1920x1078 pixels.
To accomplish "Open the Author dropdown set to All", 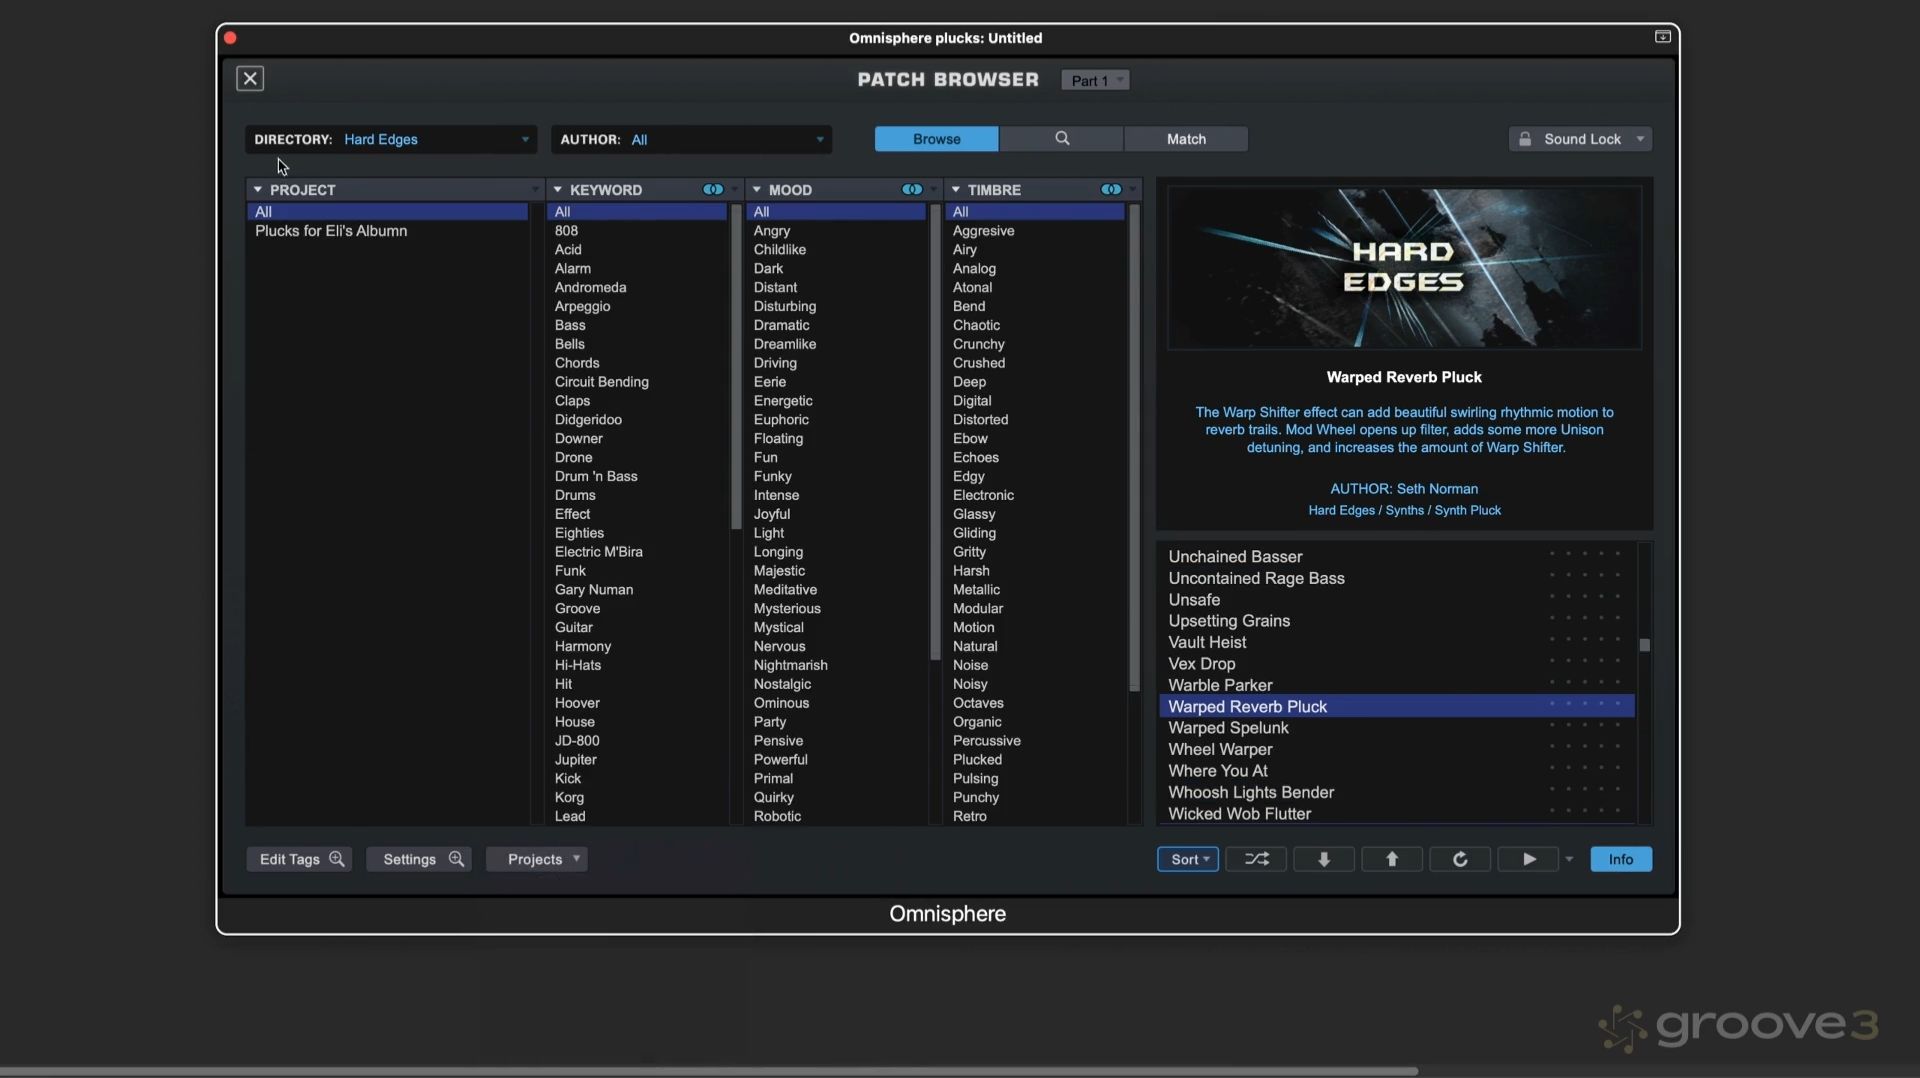I will click(x=691, y=139).
